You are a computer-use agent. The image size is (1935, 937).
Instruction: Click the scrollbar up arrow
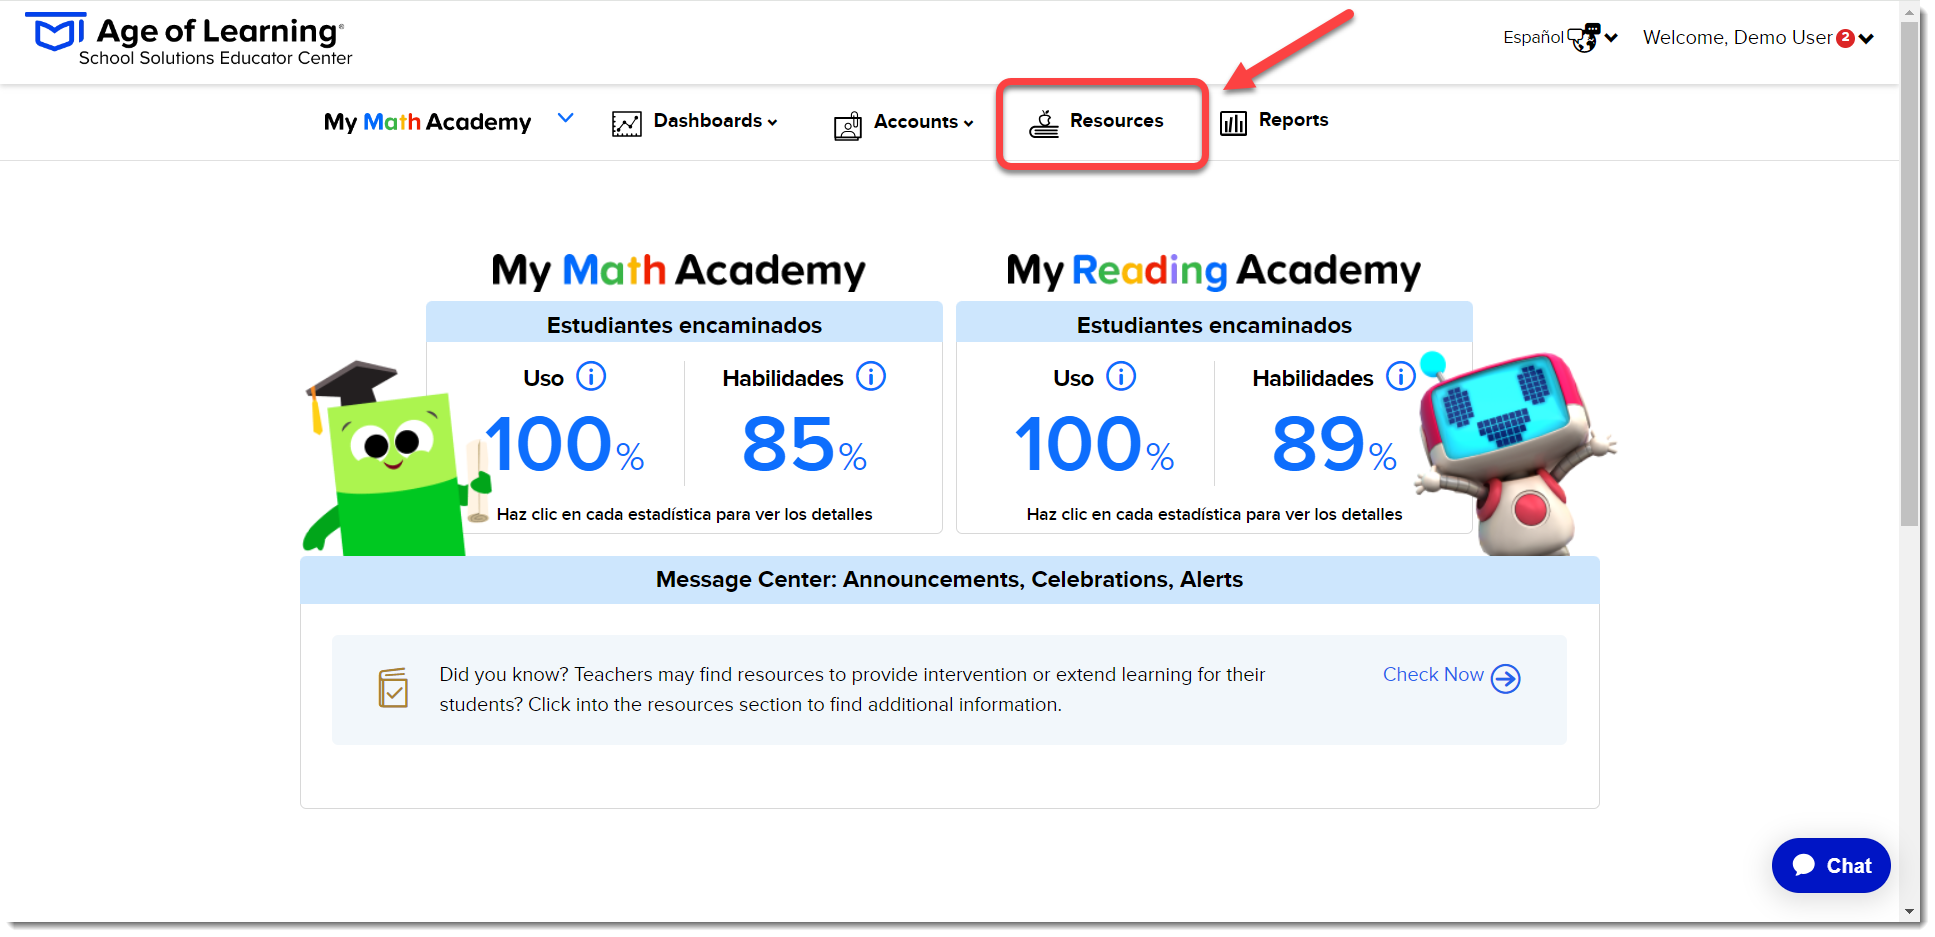pyautogui.click(x=1910, y=13)
